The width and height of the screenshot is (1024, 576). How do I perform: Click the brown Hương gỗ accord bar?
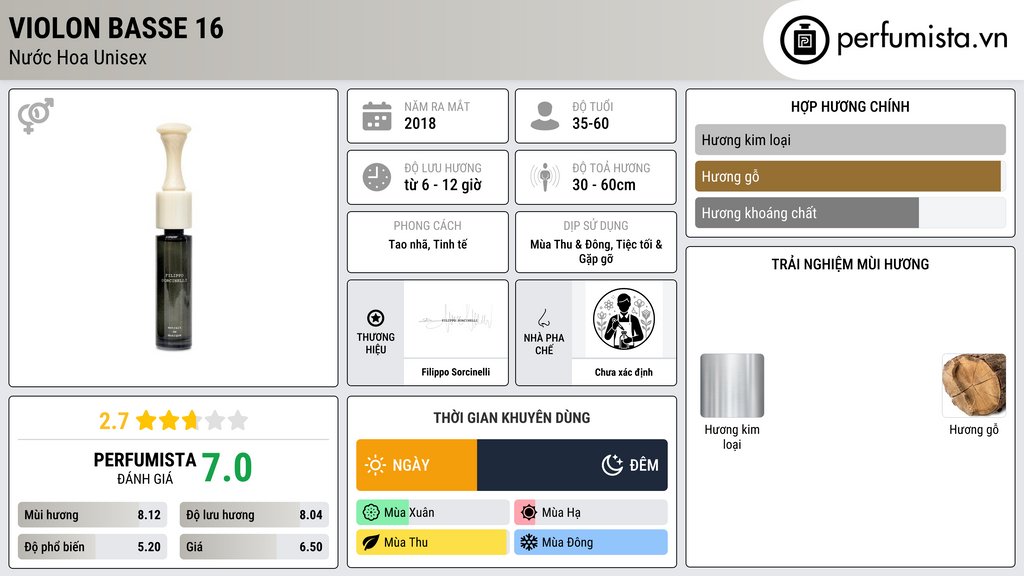coord(848,176)
